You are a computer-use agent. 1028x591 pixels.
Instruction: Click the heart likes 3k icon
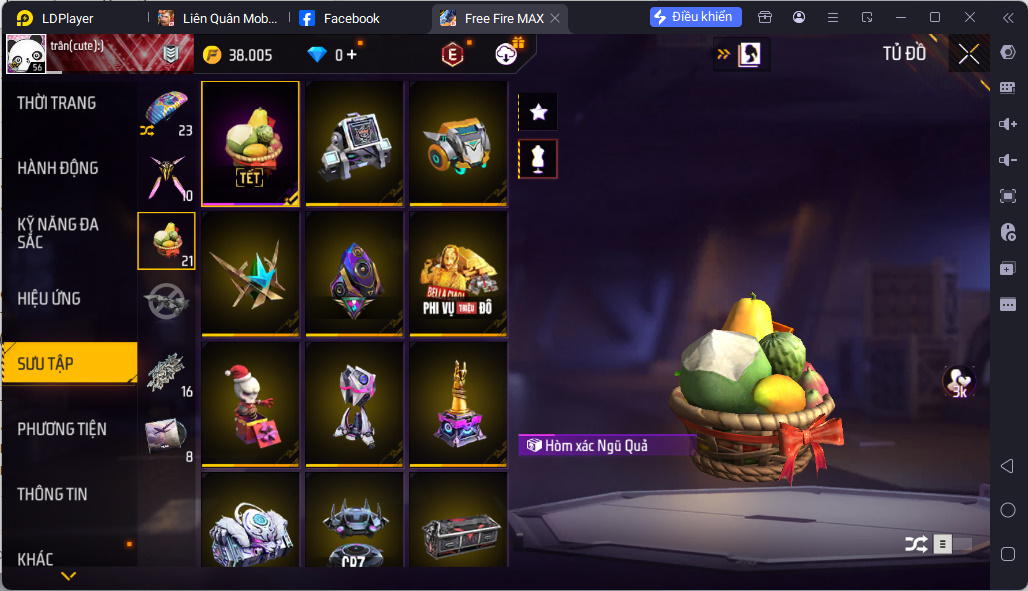[x=959, y=381]
